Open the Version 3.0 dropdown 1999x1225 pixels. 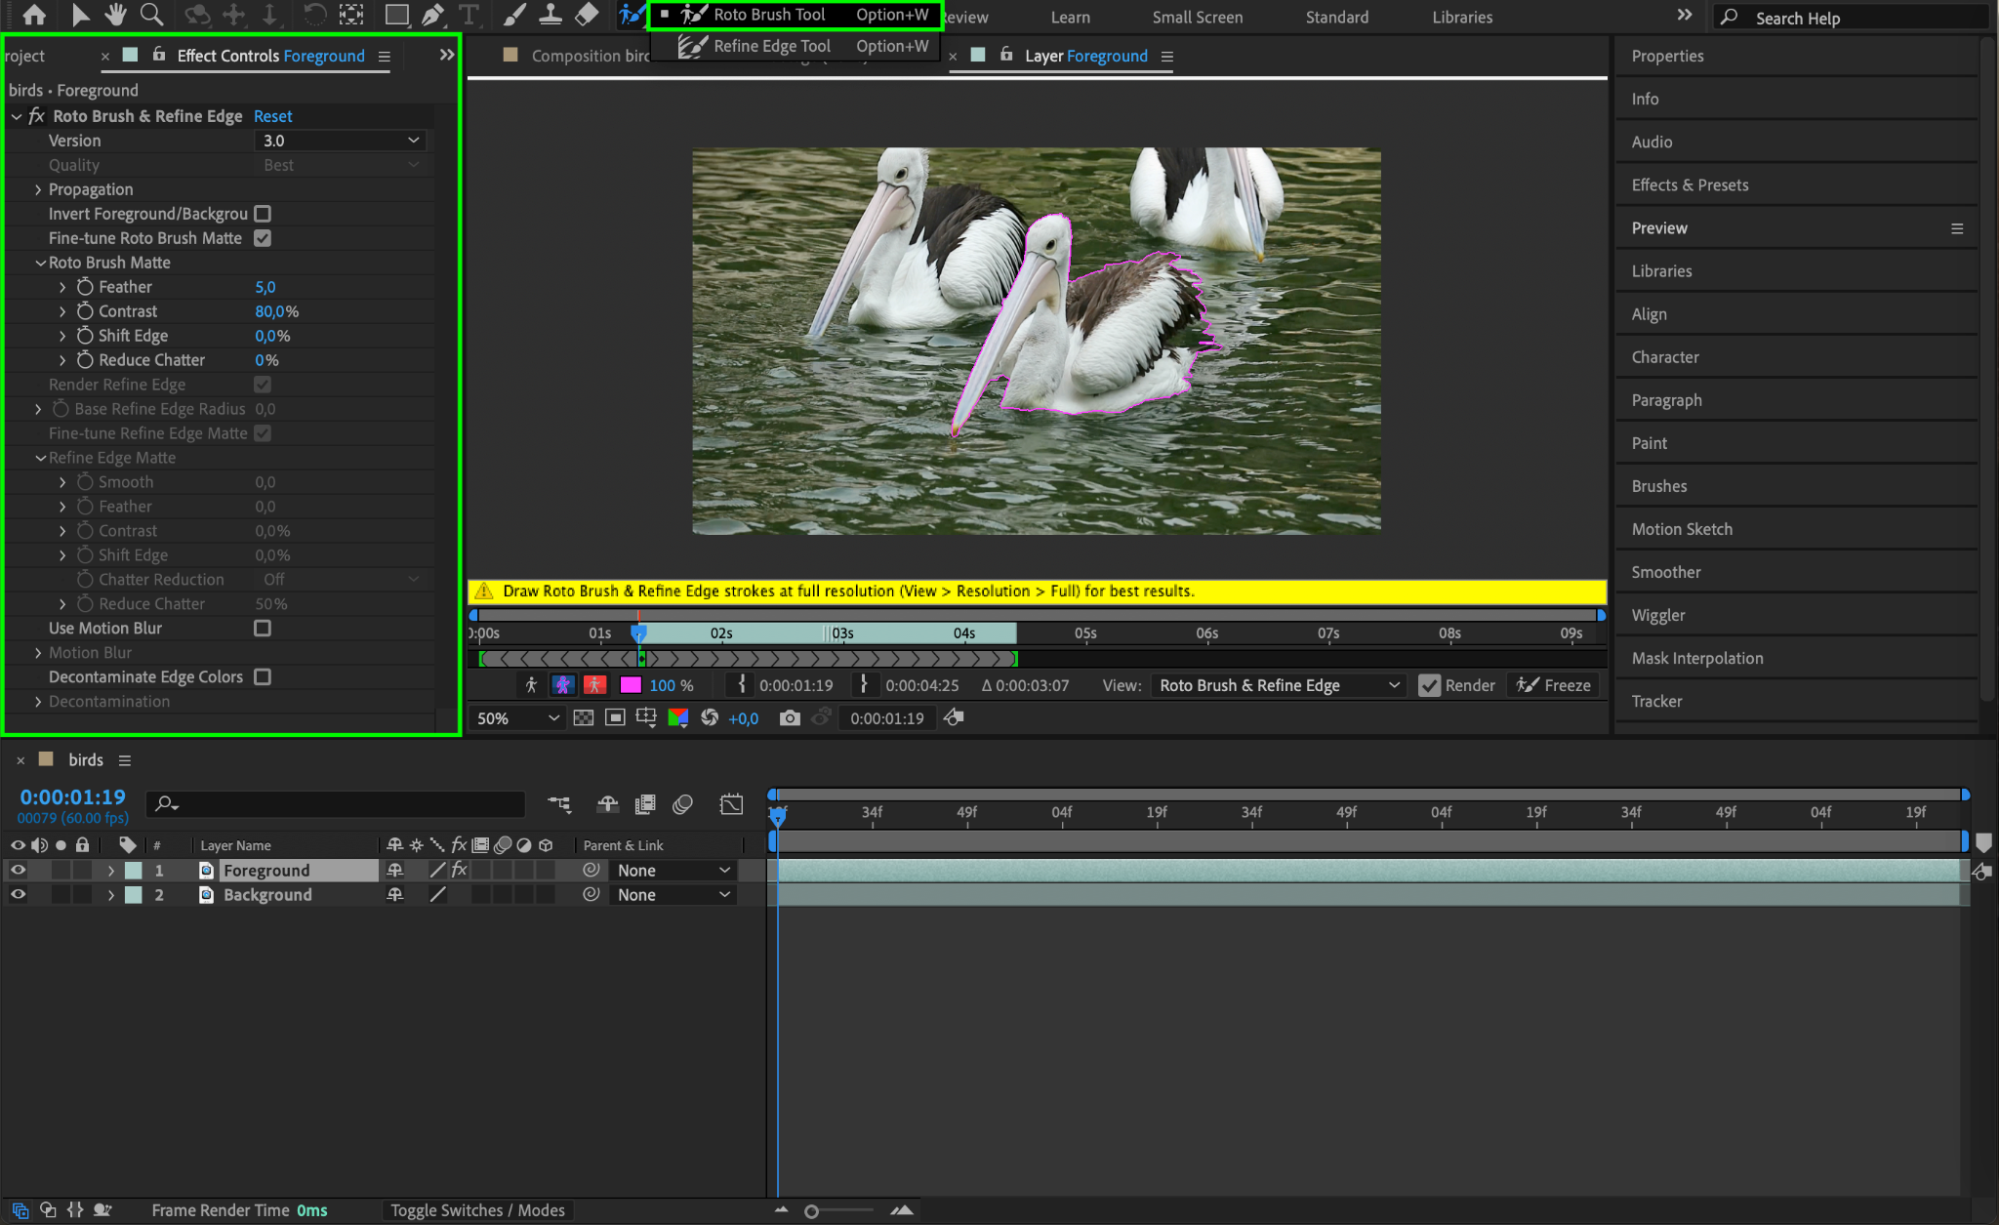pyautogui.click(x=341, y=141)
